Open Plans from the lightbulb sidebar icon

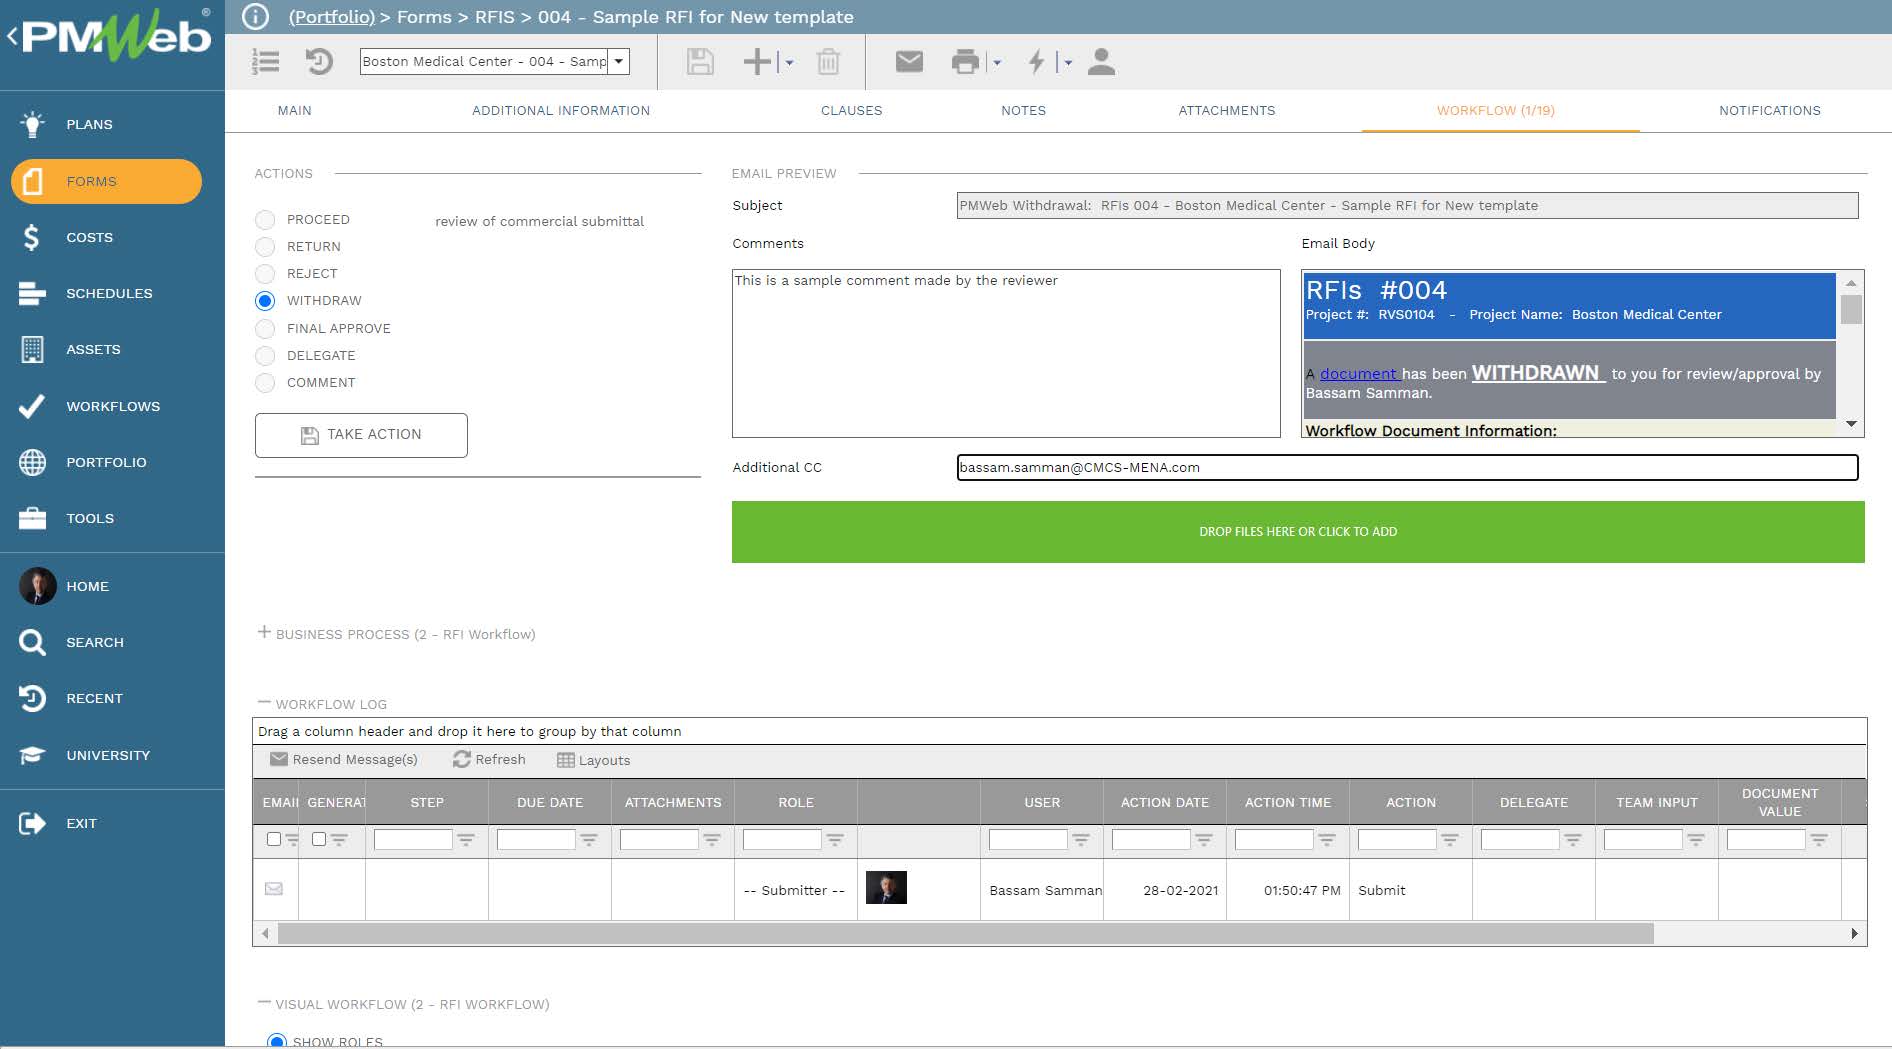pos(32,124)
